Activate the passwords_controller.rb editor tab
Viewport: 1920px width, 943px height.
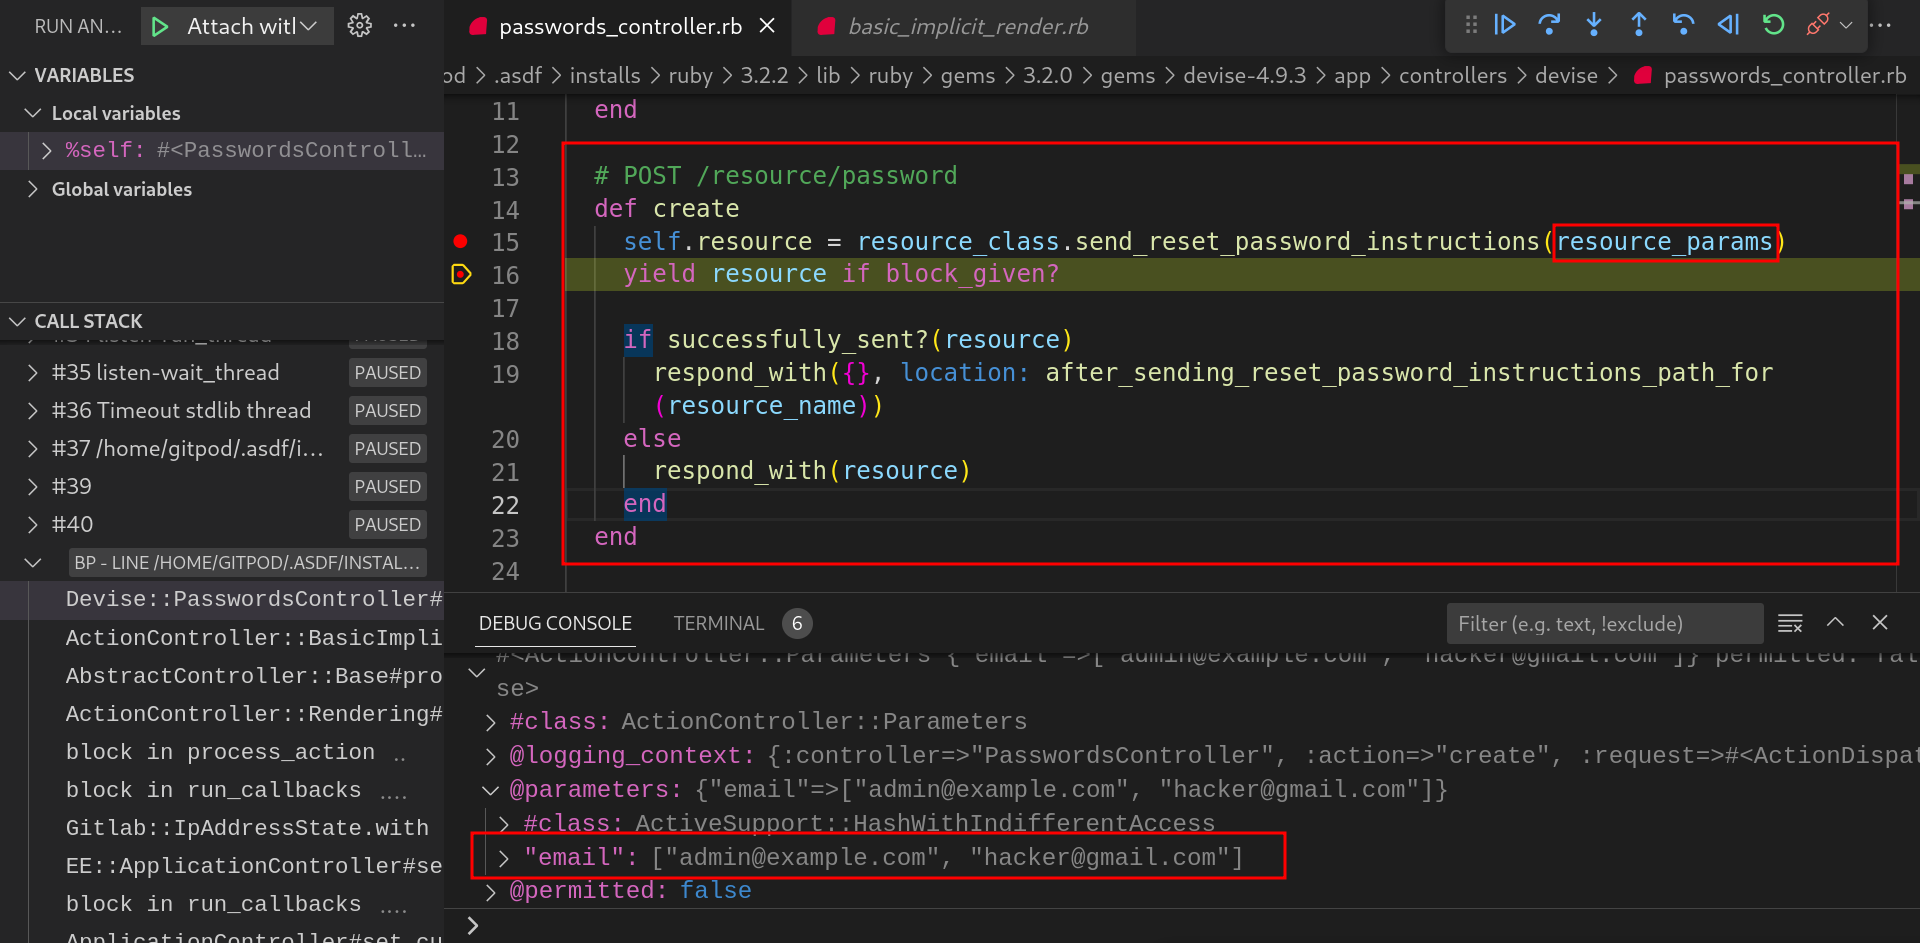coord(620,27)
